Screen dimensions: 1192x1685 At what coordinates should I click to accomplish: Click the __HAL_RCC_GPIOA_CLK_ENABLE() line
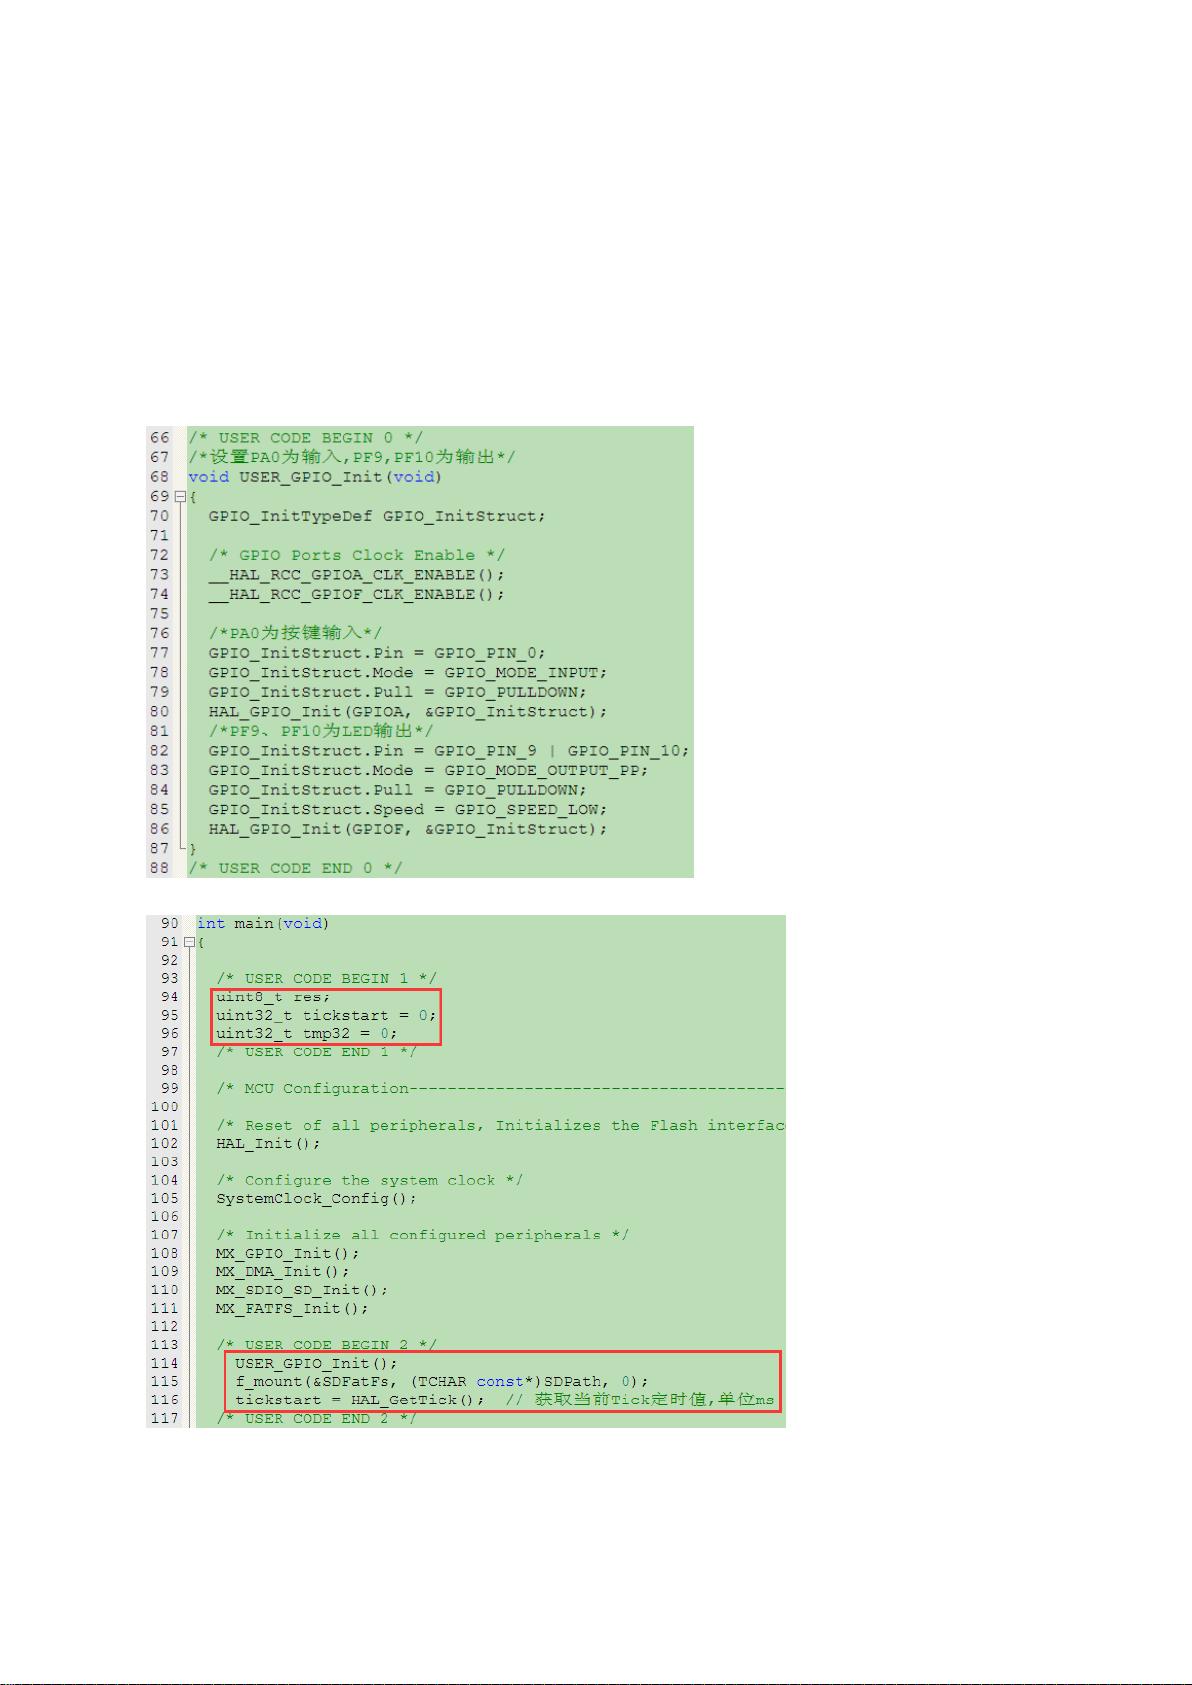click(356, 575)
